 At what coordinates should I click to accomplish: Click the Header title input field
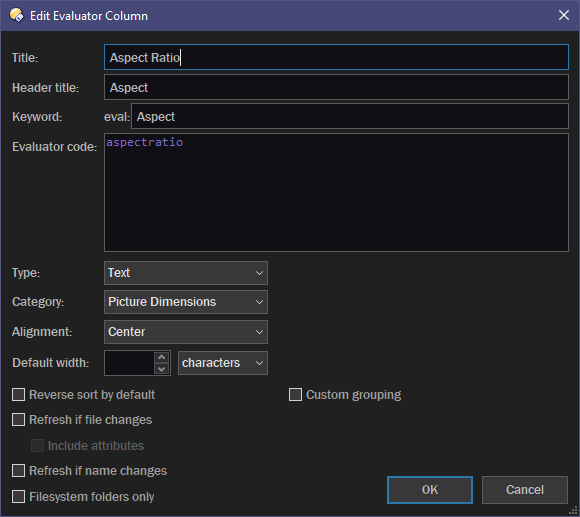click(x=336, y=87)
